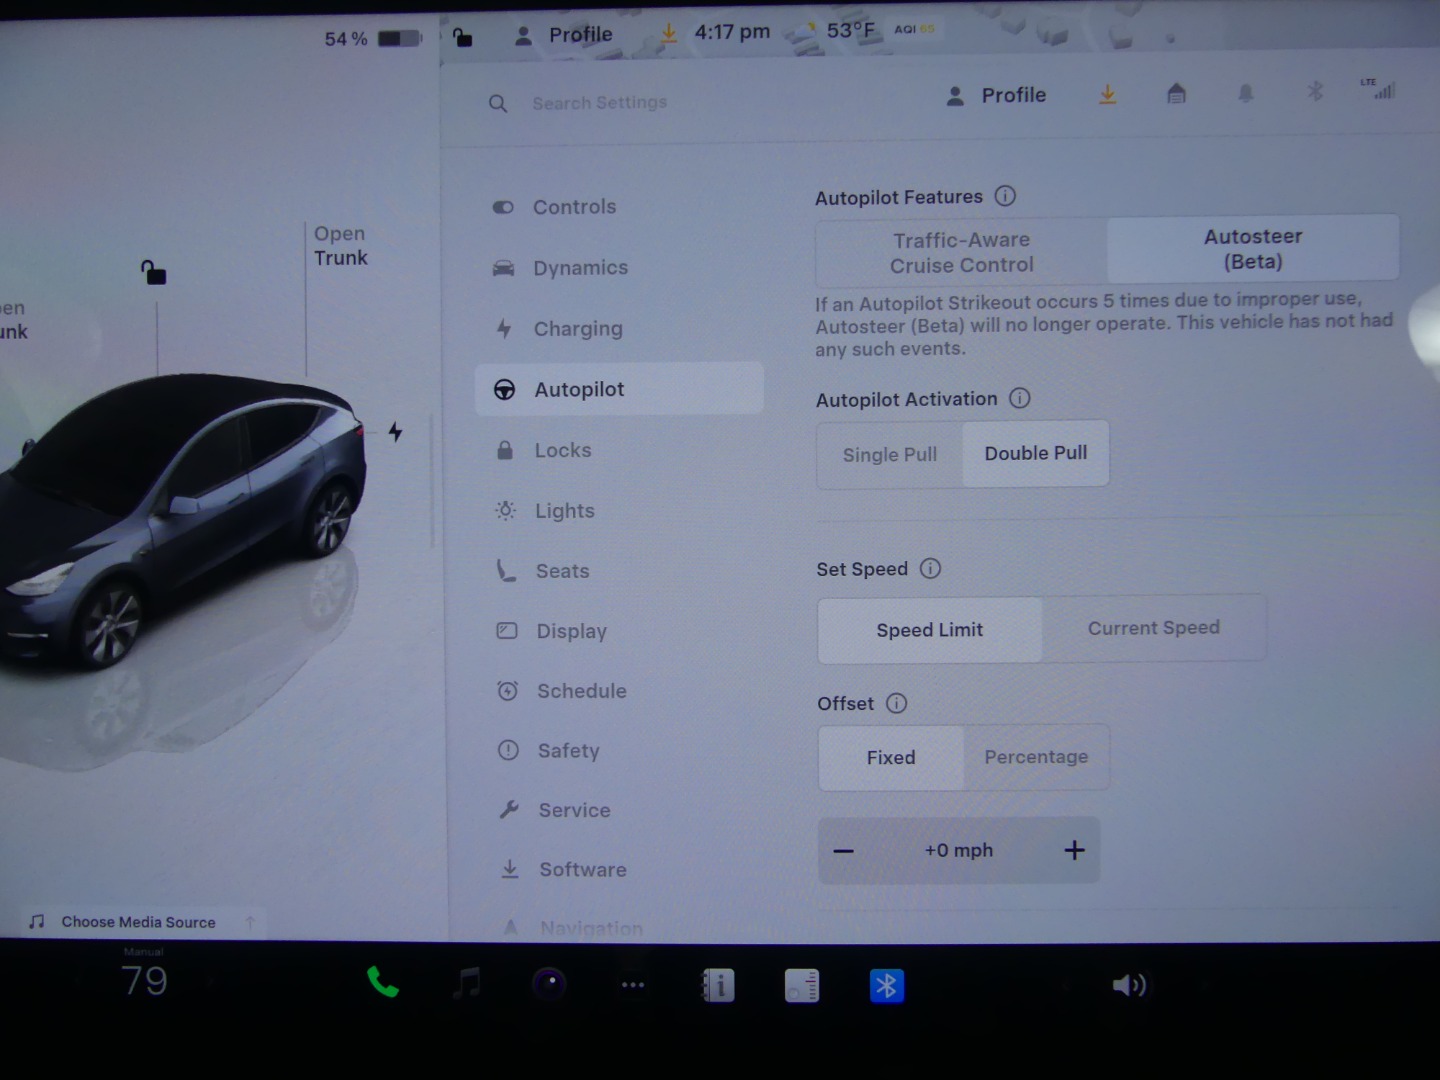Tap the Bluetooth app icon in dock
The height and width of the screenshot is (1080, 1440).
[886, 986]
